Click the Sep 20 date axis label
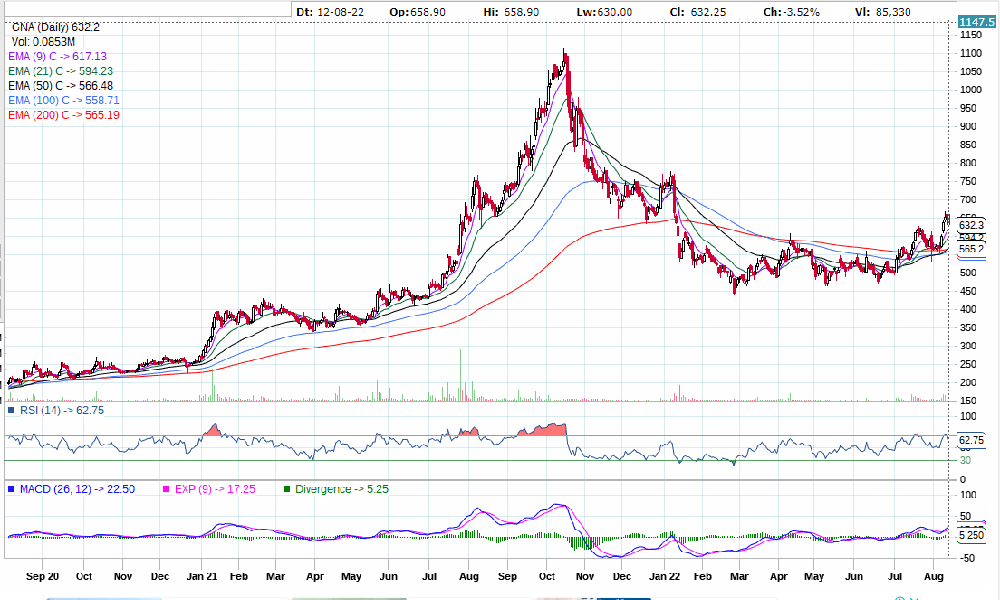This screenshot has height=600, width=1000. coord(43,576)
